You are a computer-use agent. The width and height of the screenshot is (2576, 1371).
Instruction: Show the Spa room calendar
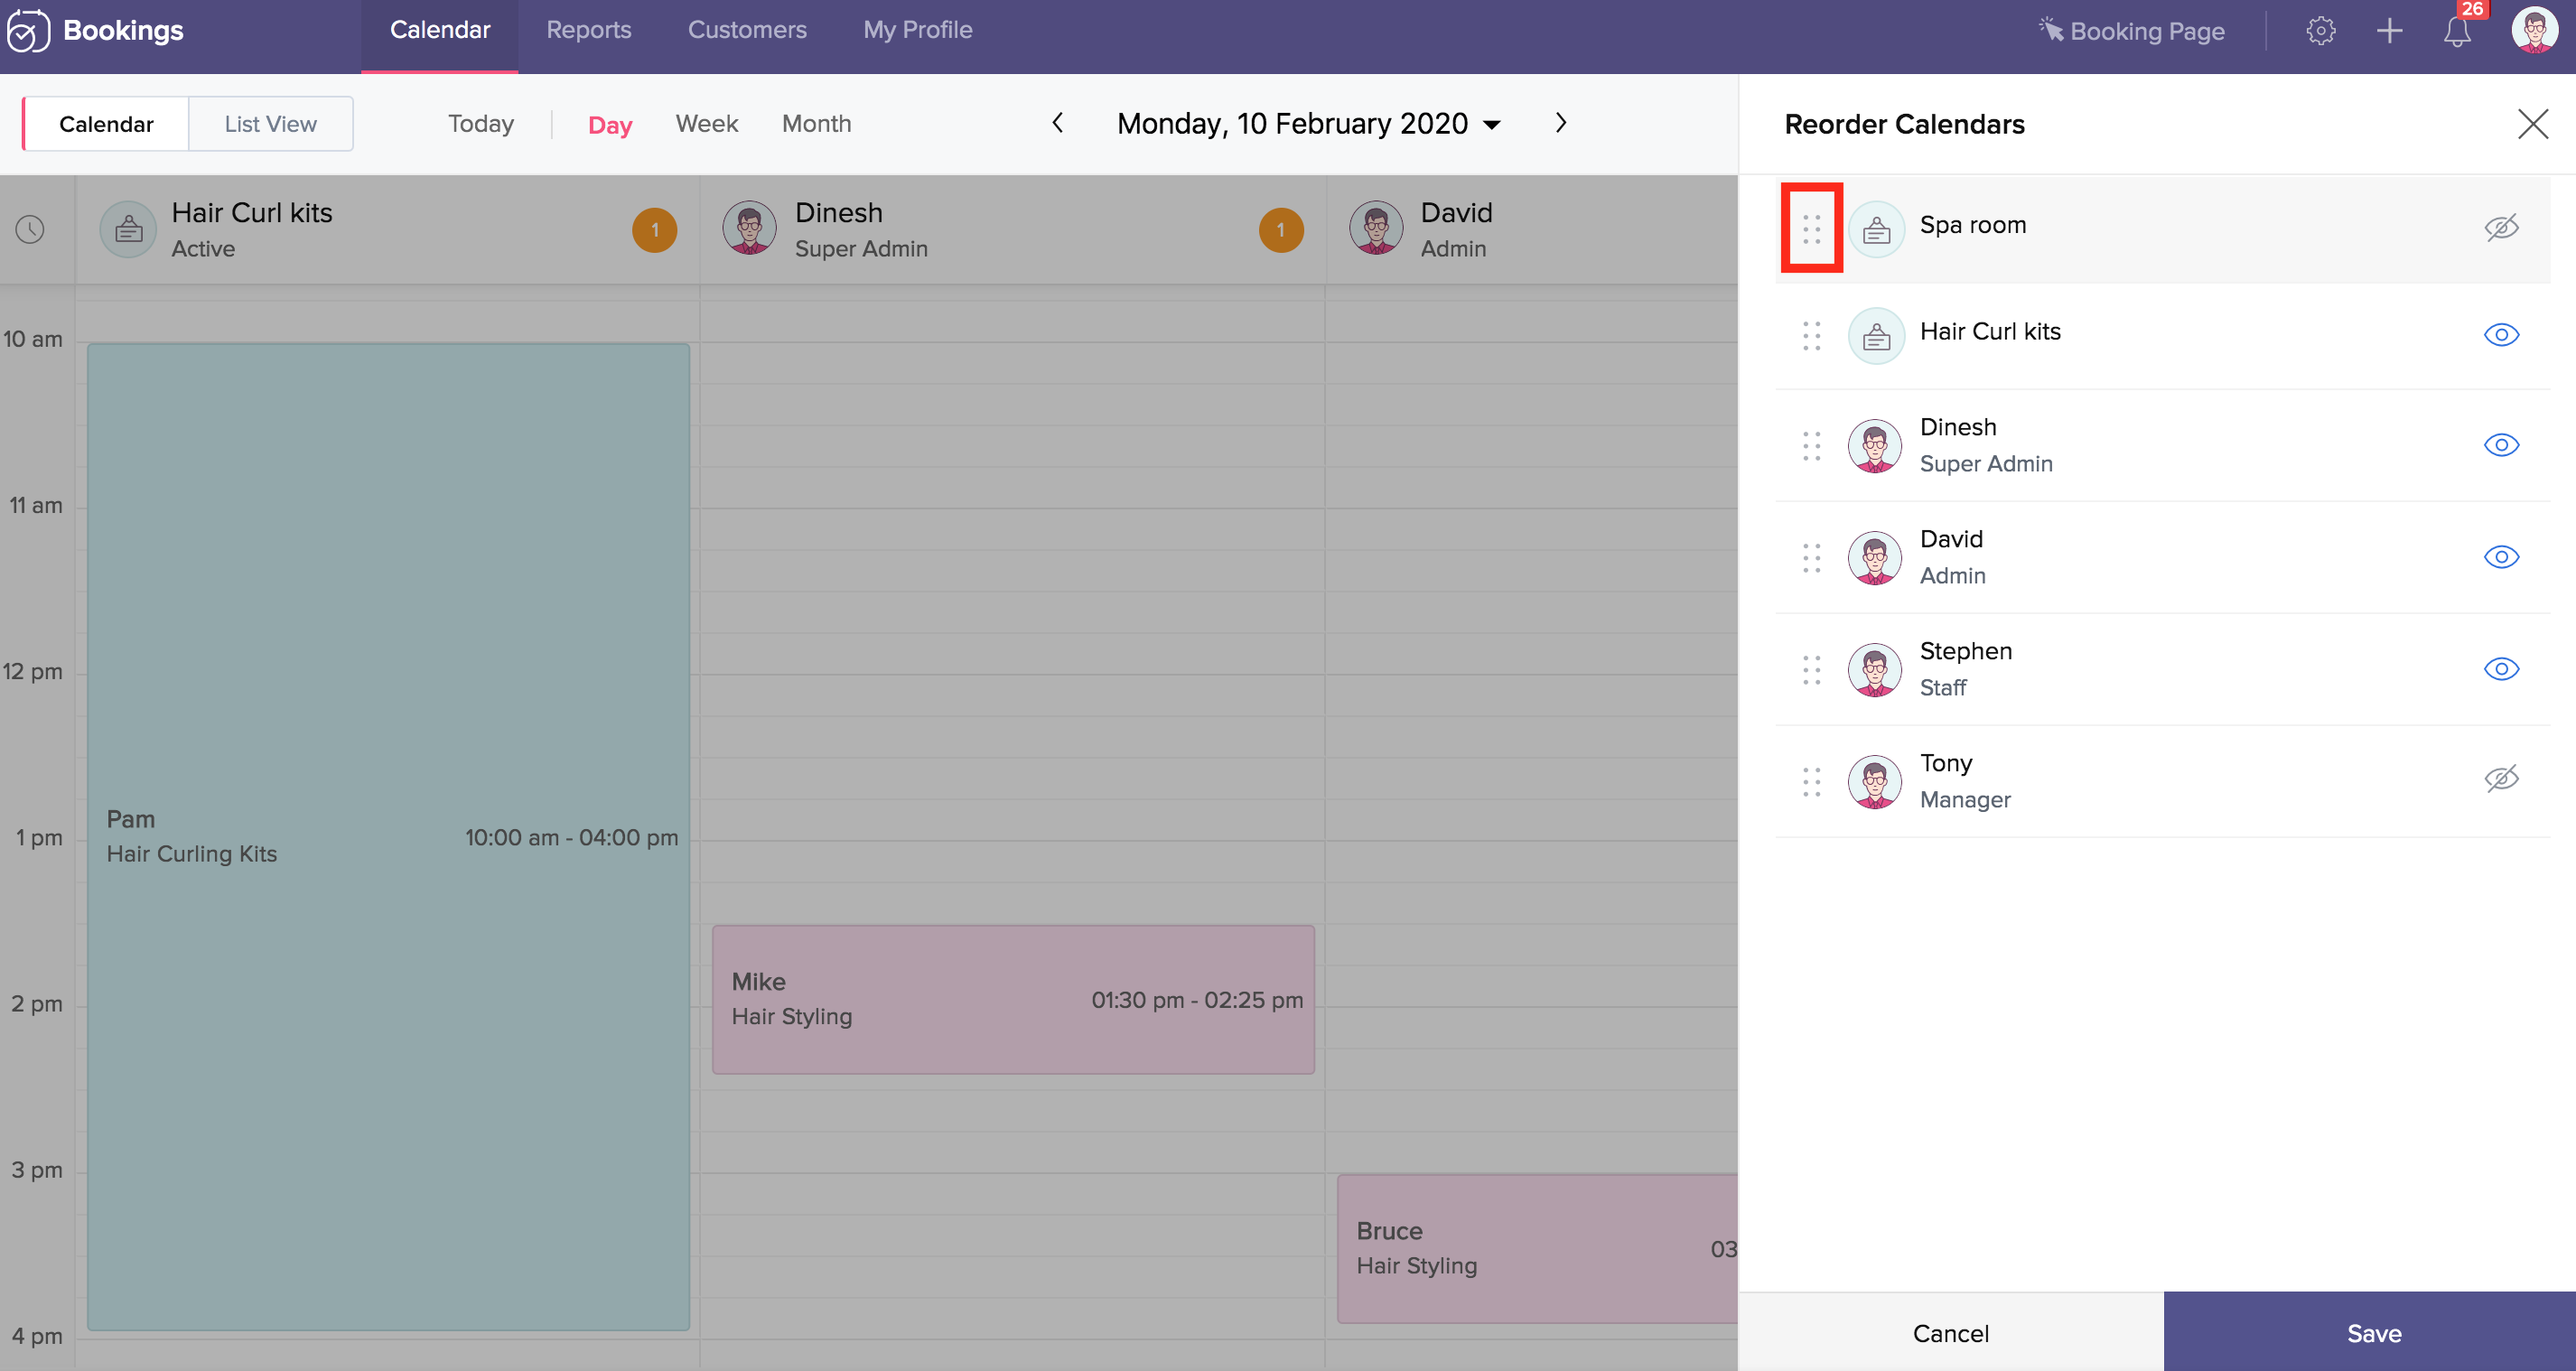pyautogui.click(x=2501, y=227)
